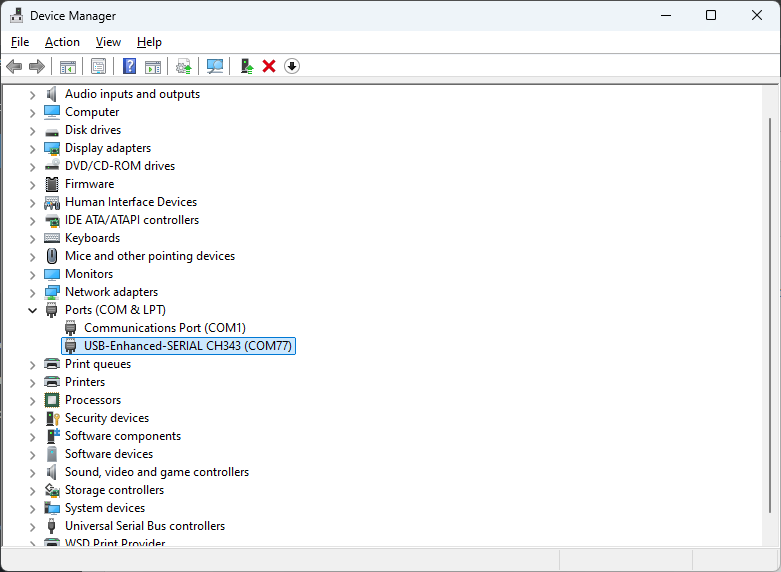Select the Processors category

pyautogui.click(x=94, y=400)
